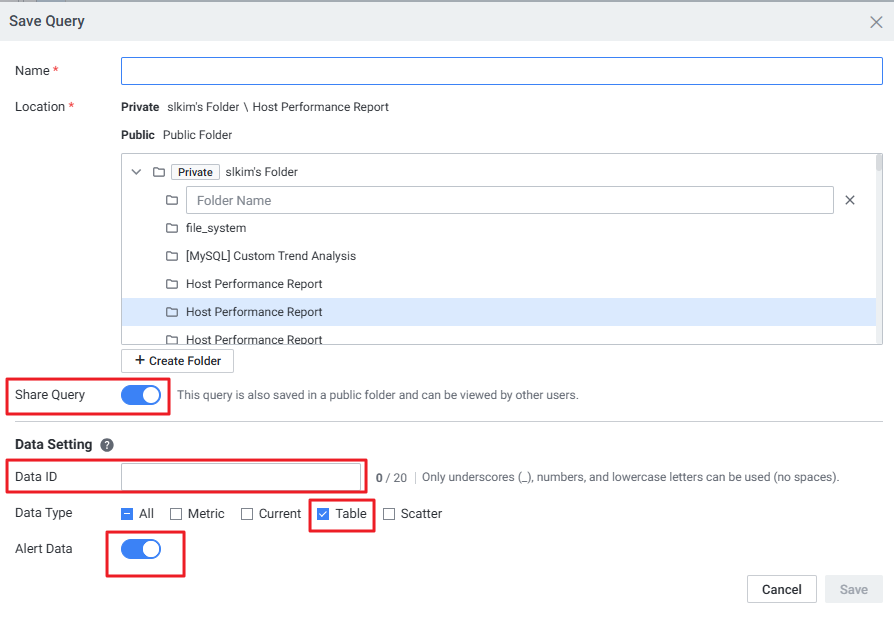The image size is (894, 625).
Task: Select the file_system folder
Action: coord(216,228)
